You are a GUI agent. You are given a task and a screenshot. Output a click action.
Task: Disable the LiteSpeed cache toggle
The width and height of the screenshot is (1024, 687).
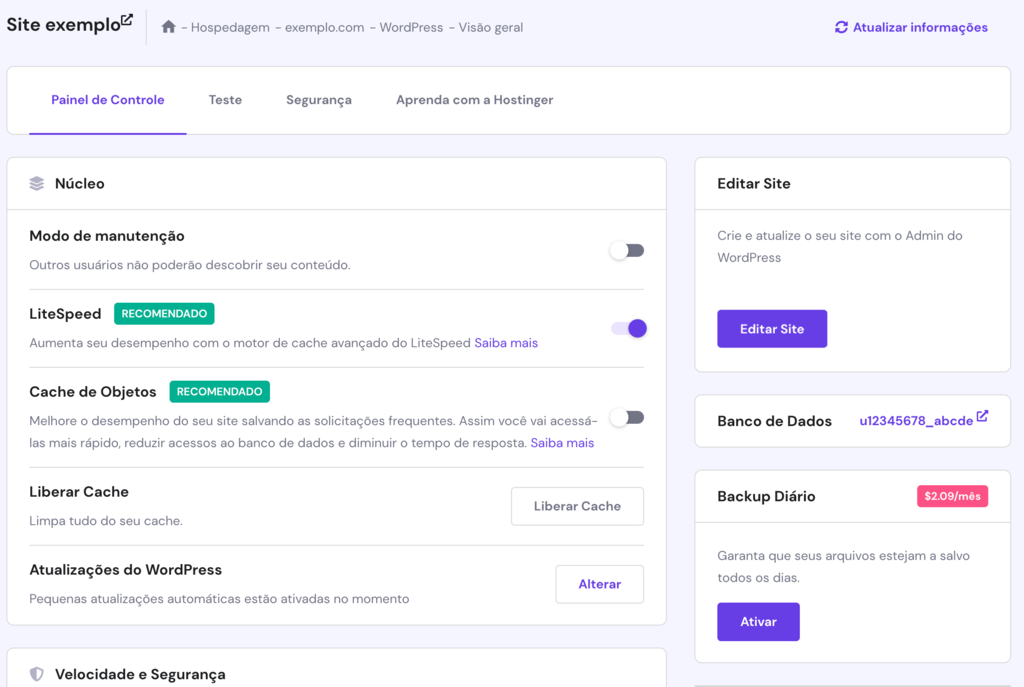(630, 328)
